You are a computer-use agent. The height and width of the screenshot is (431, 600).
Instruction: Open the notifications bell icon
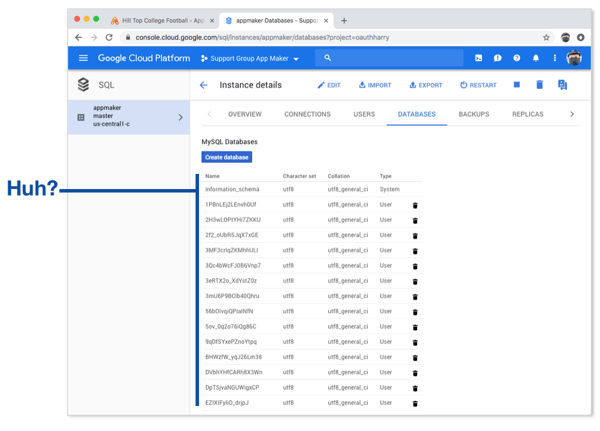pos(536,58)
